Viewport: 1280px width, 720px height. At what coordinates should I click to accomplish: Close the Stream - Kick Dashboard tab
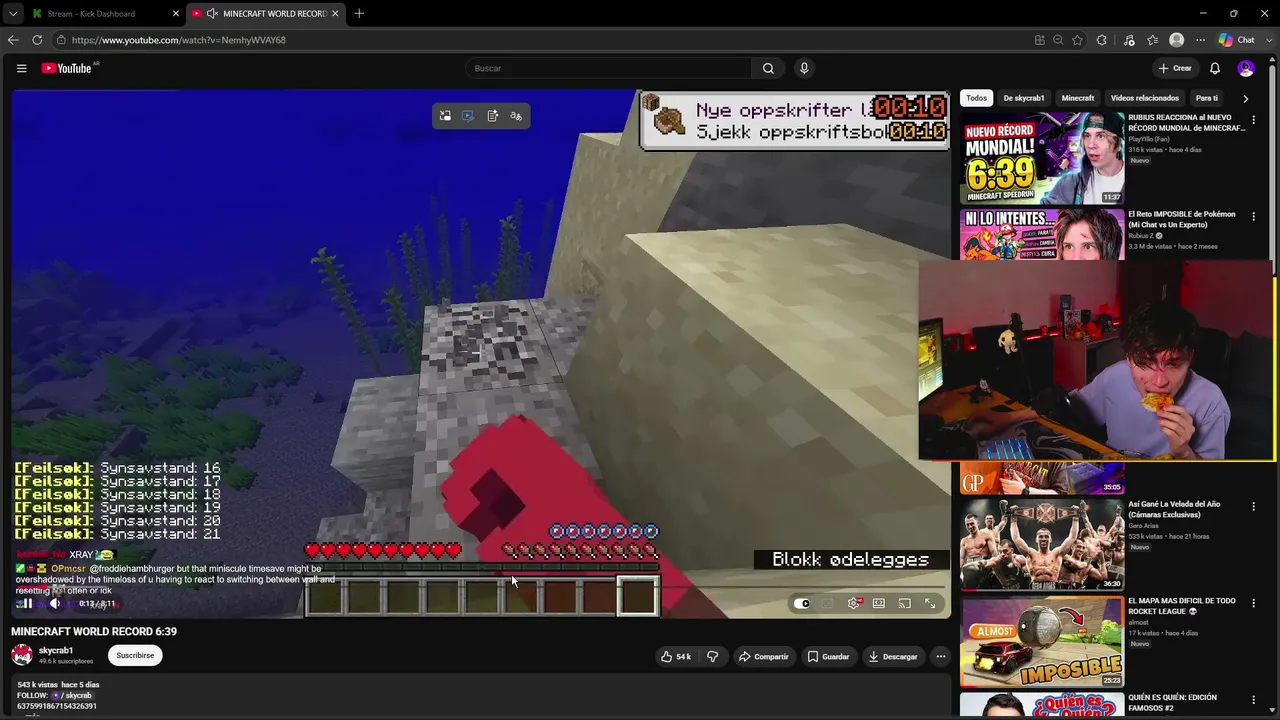(176, 13)
